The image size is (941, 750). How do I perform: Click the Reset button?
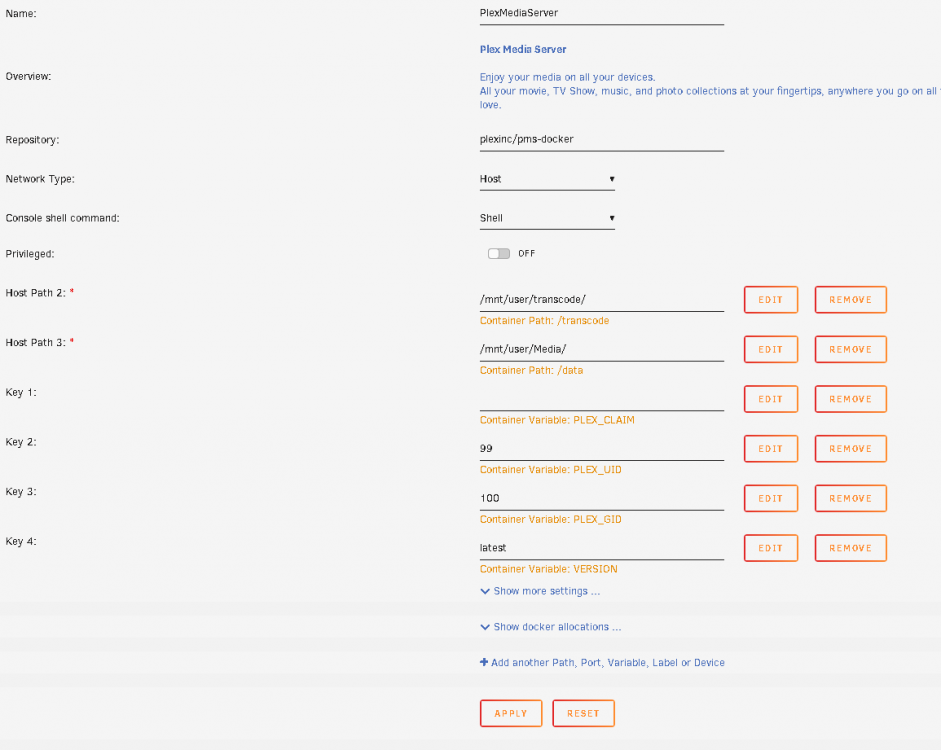click(x=583, y=713)
